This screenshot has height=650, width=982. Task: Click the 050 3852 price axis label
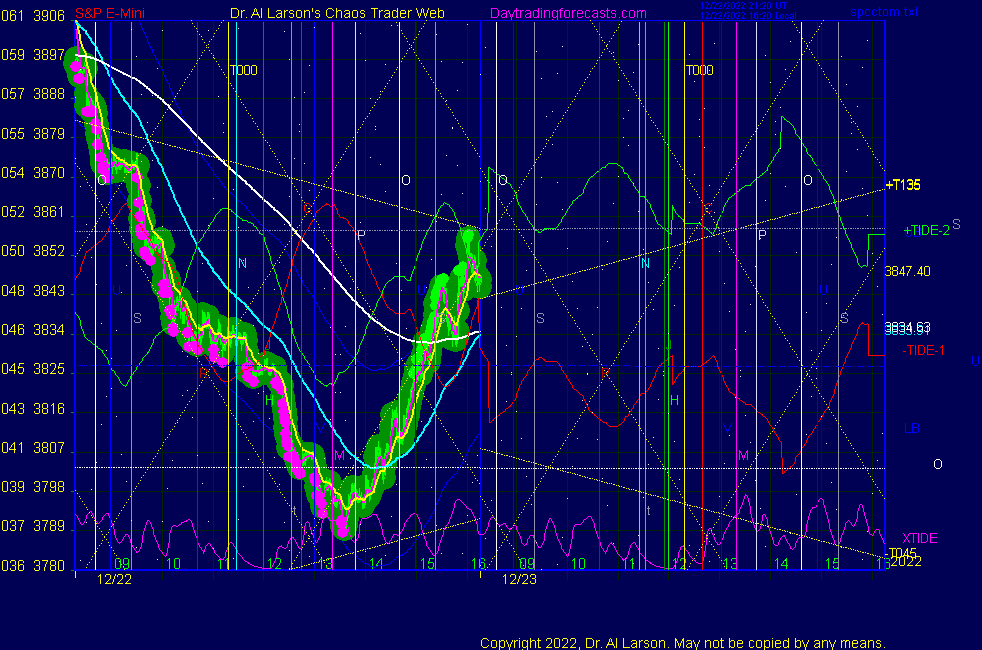(x=33, y=251)
